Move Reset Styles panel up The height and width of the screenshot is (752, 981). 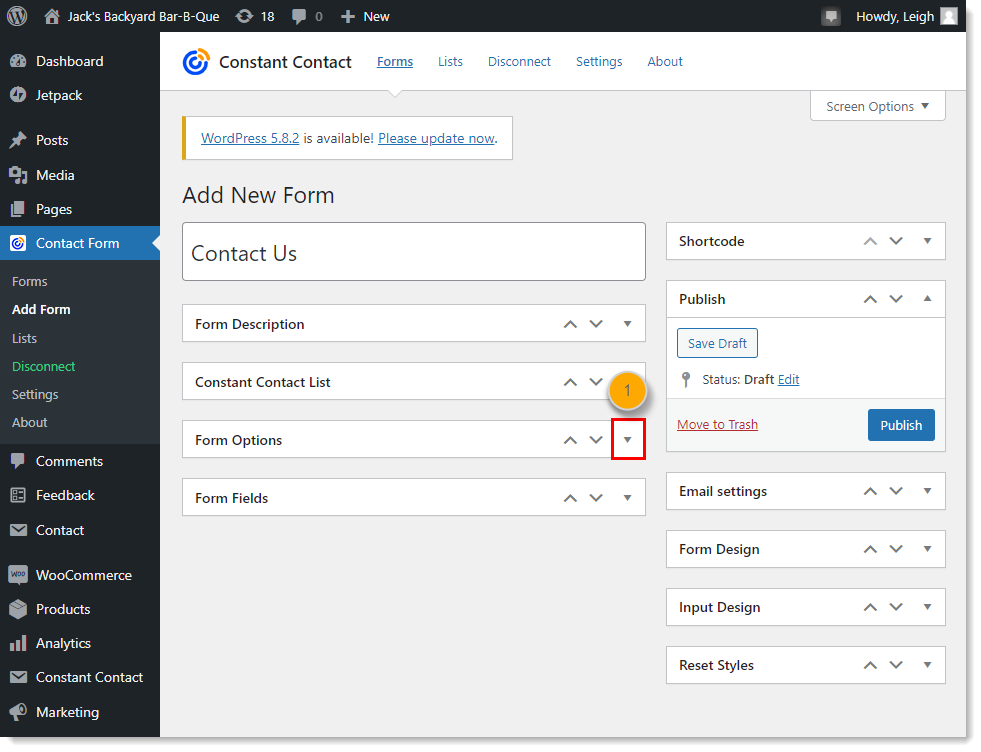pyautogui.click(x=870, y=665)
